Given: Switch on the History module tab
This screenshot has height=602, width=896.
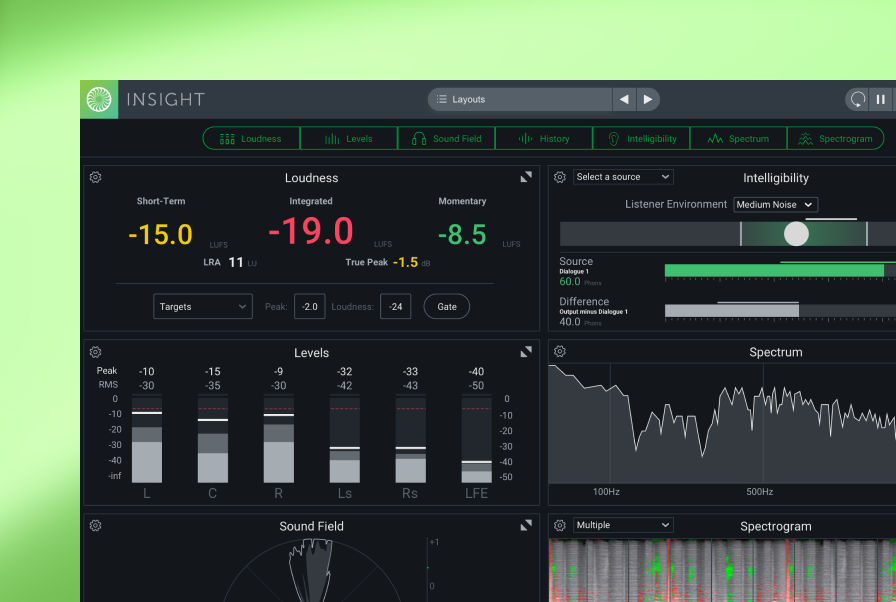Looking at the screenshot, I should [544, 139].
